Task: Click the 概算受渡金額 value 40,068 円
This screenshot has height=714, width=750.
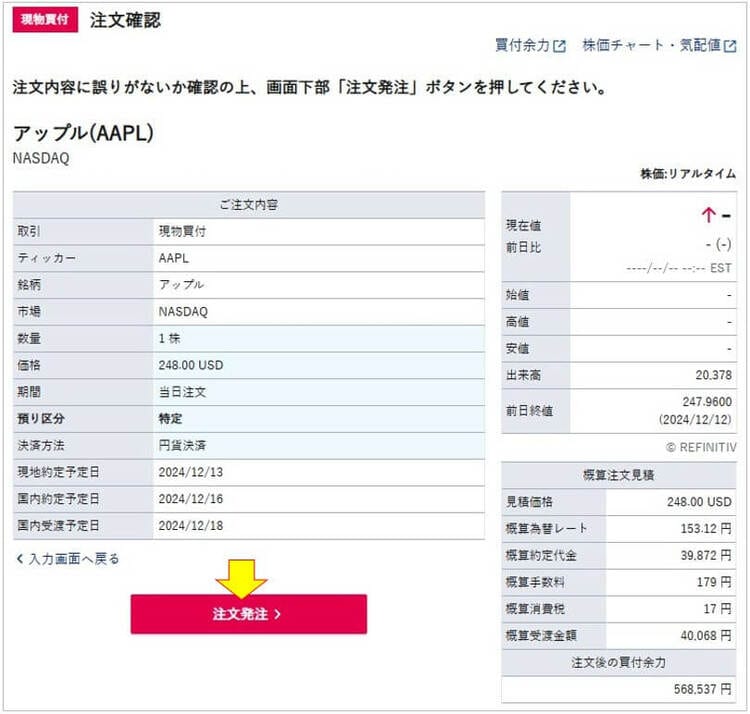Action: tap(706, 636)
